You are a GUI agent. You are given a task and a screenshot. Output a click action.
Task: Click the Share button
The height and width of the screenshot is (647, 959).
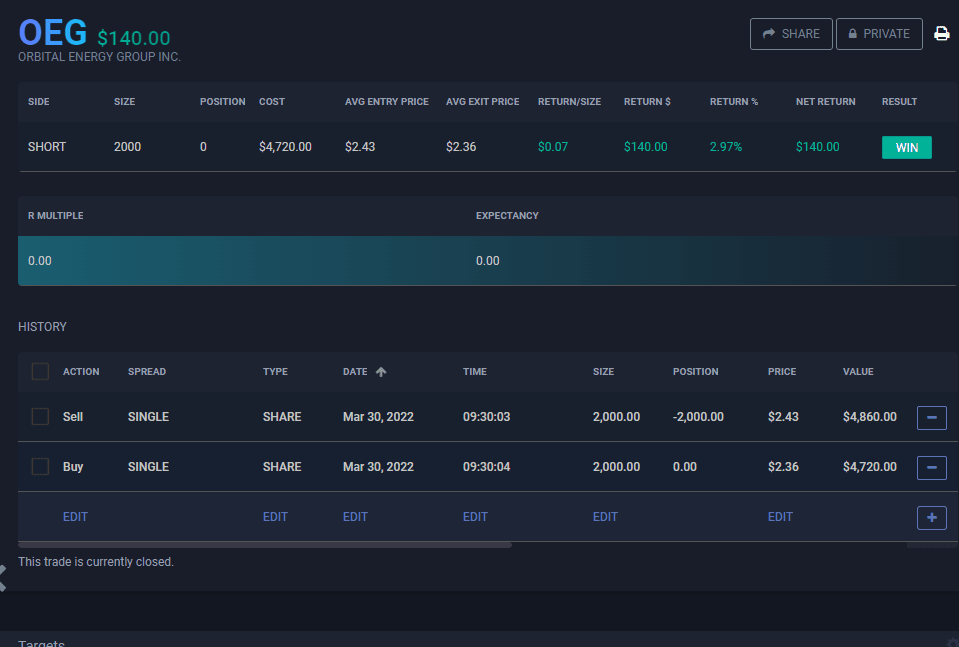click(791, 34)
